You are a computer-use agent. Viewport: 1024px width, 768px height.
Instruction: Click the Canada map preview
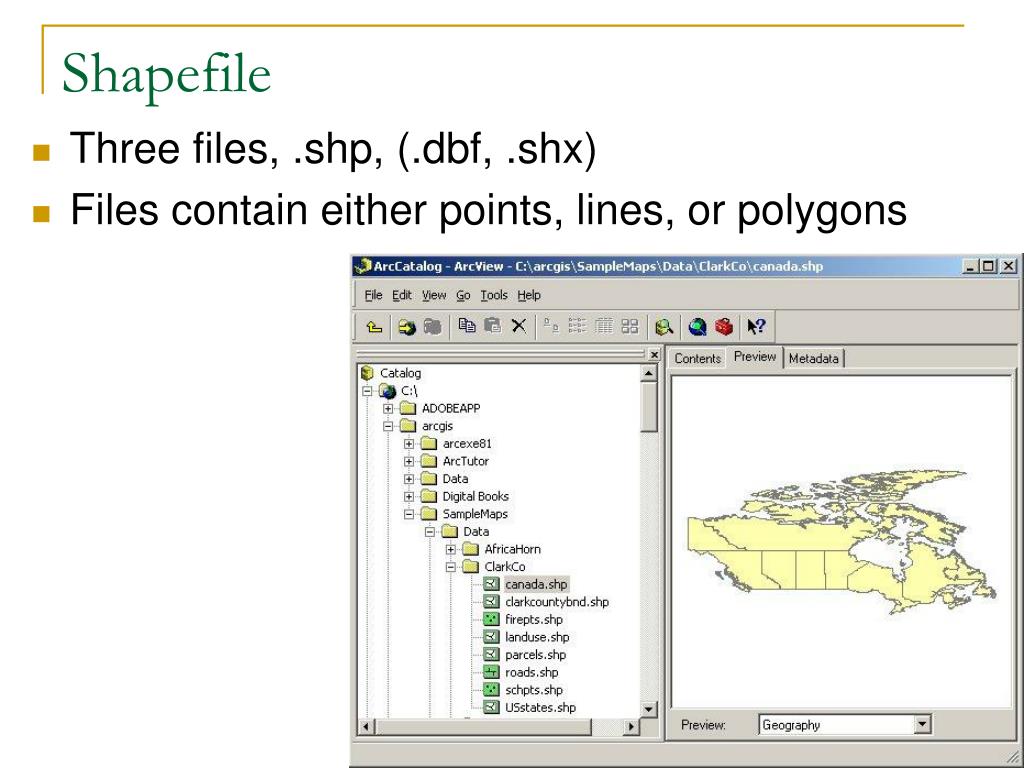[x=842, y=542]
